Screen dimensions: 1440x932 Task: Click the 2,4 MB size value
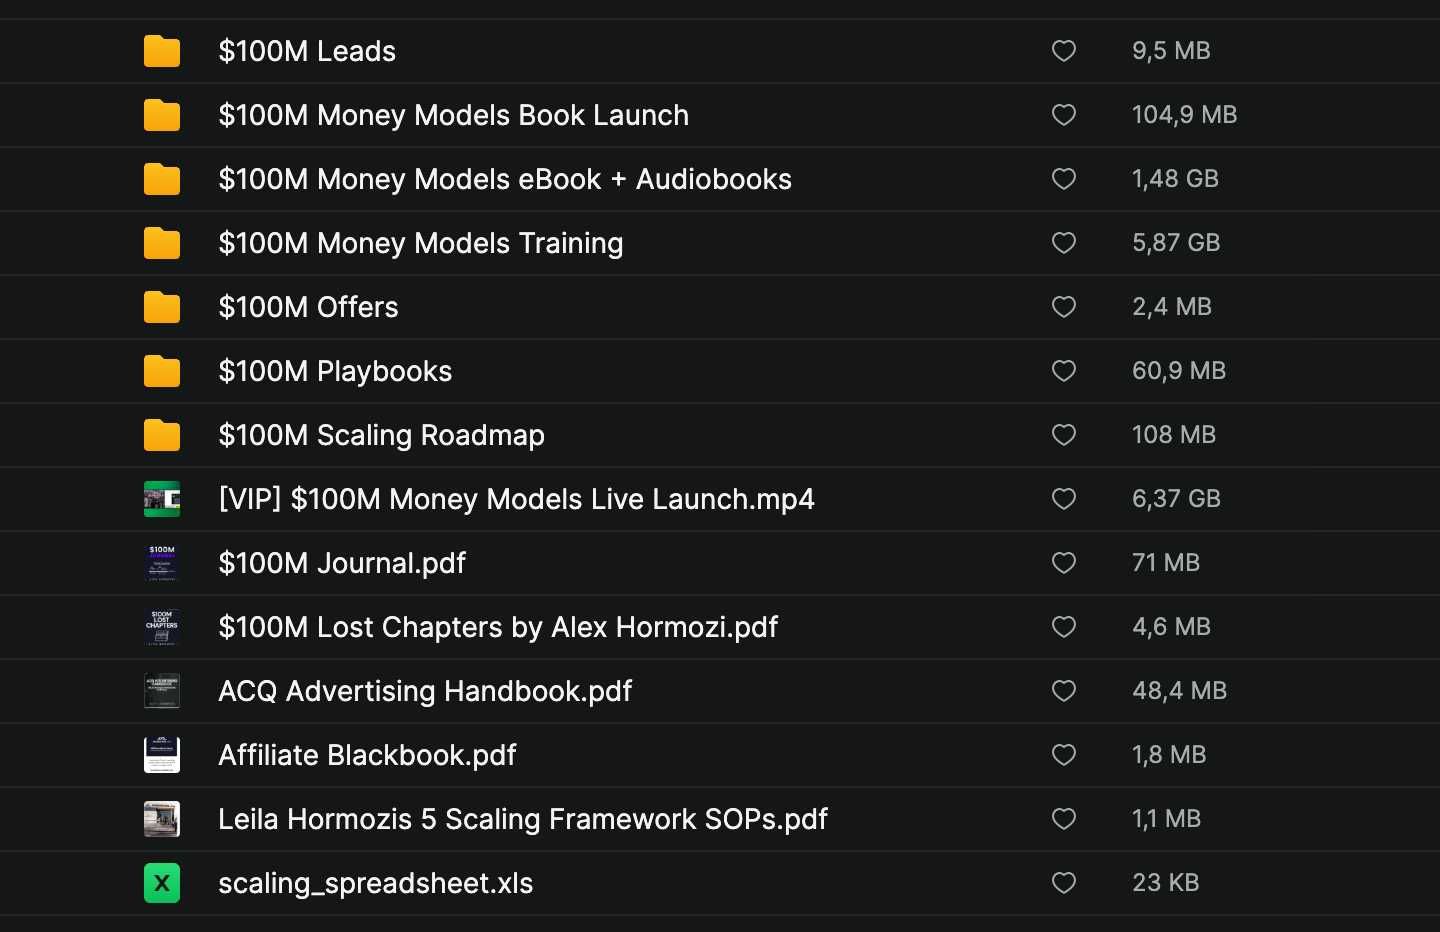1172,307
